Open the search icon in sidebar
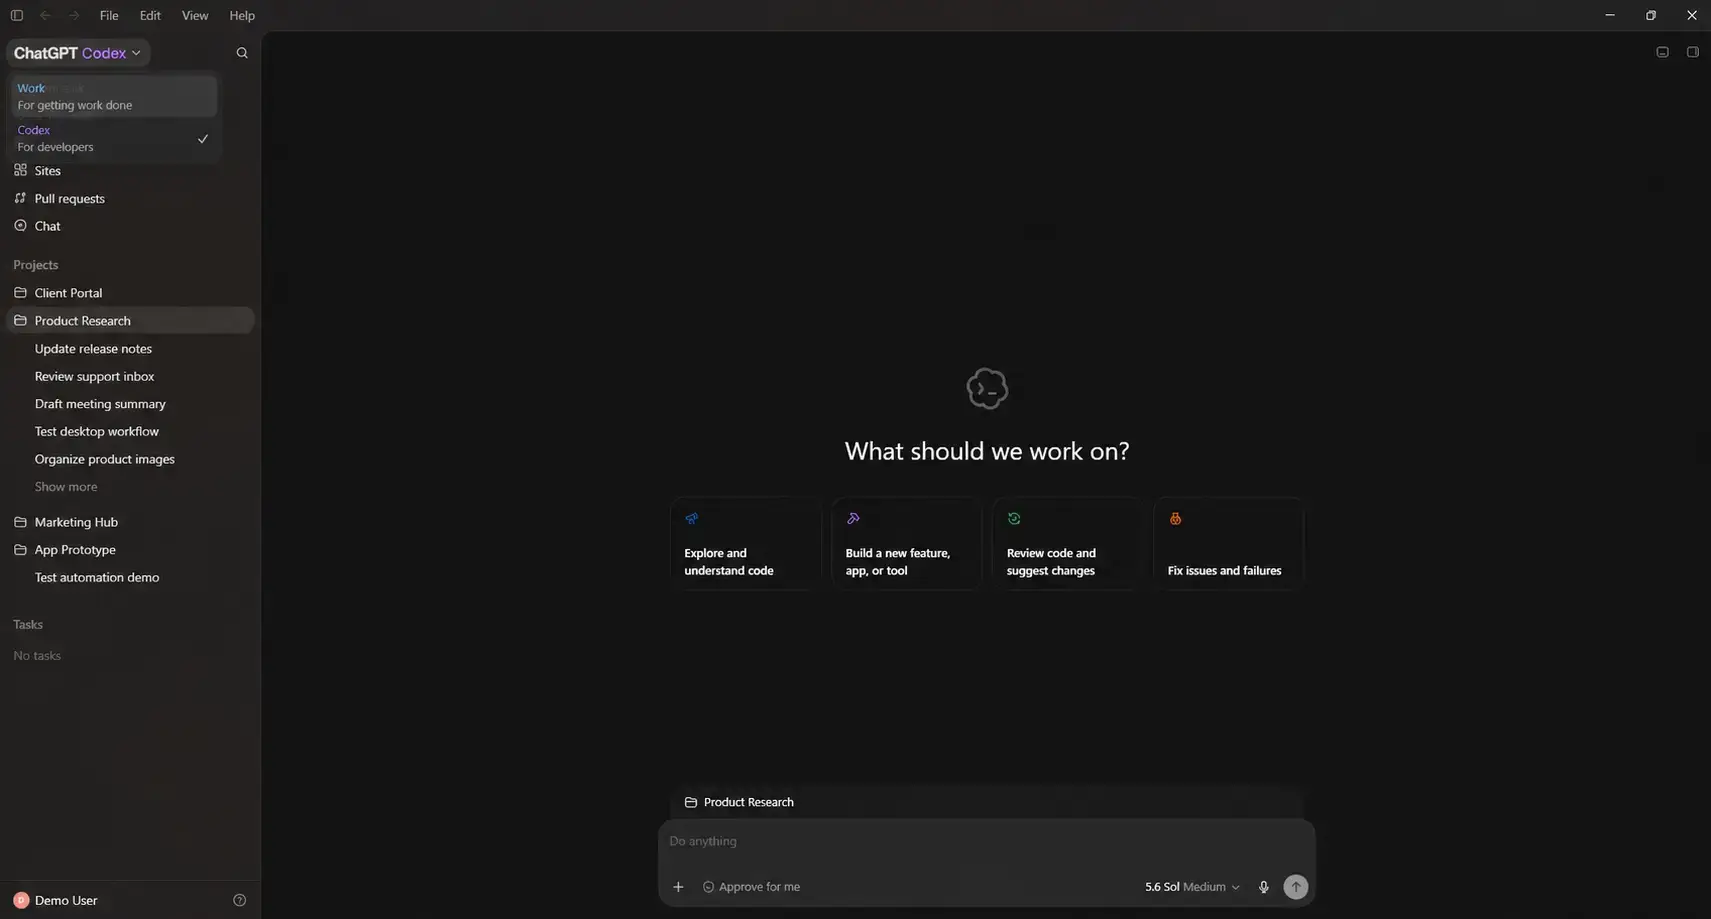This screenshot has height=919, width=1711. click(242, 53)
